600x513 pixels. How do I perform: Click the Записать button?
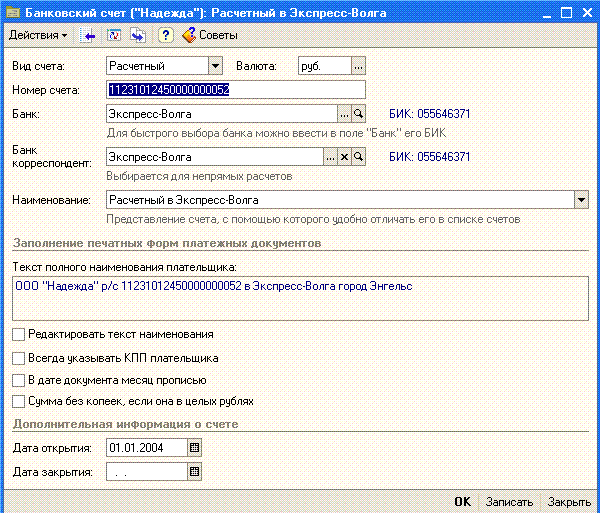(x=509, y=502)
